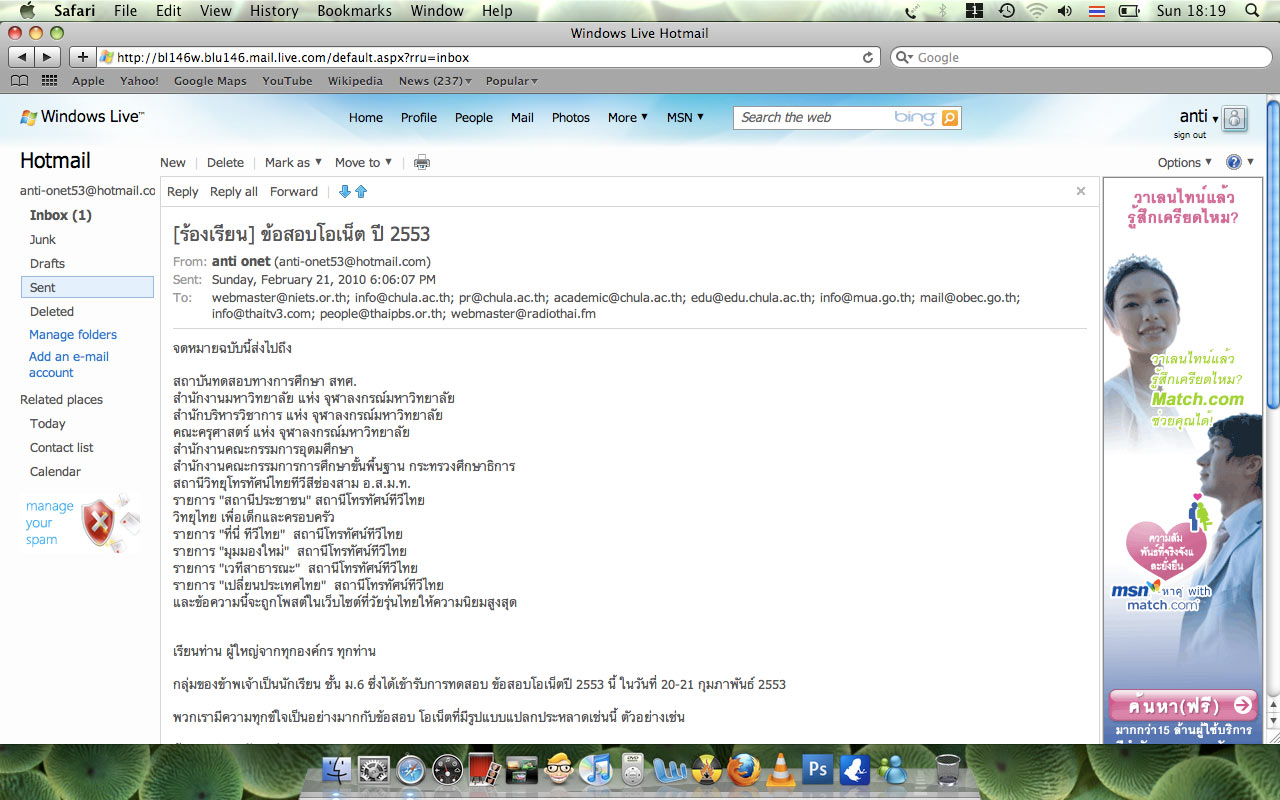The width and height of the screenshot is (1280, 800).
Task: Go forward with Safari's forward arrow
Action: click(48, 57)
